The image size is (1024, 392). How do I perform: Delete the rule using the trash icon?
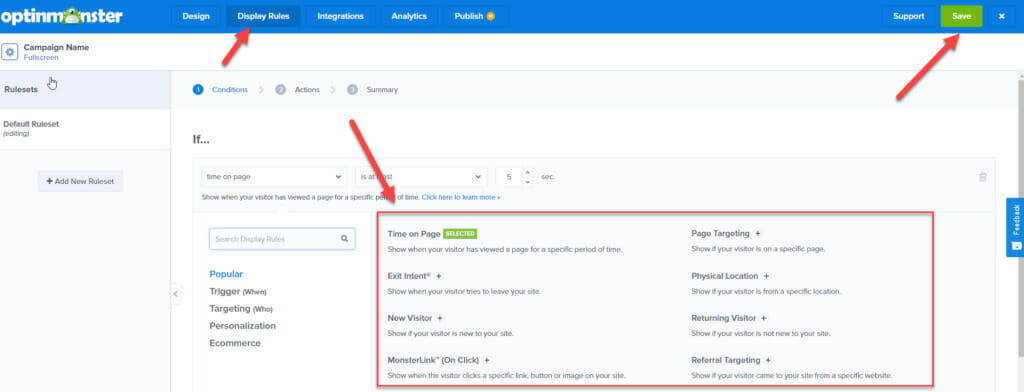[x=982, y=177]
